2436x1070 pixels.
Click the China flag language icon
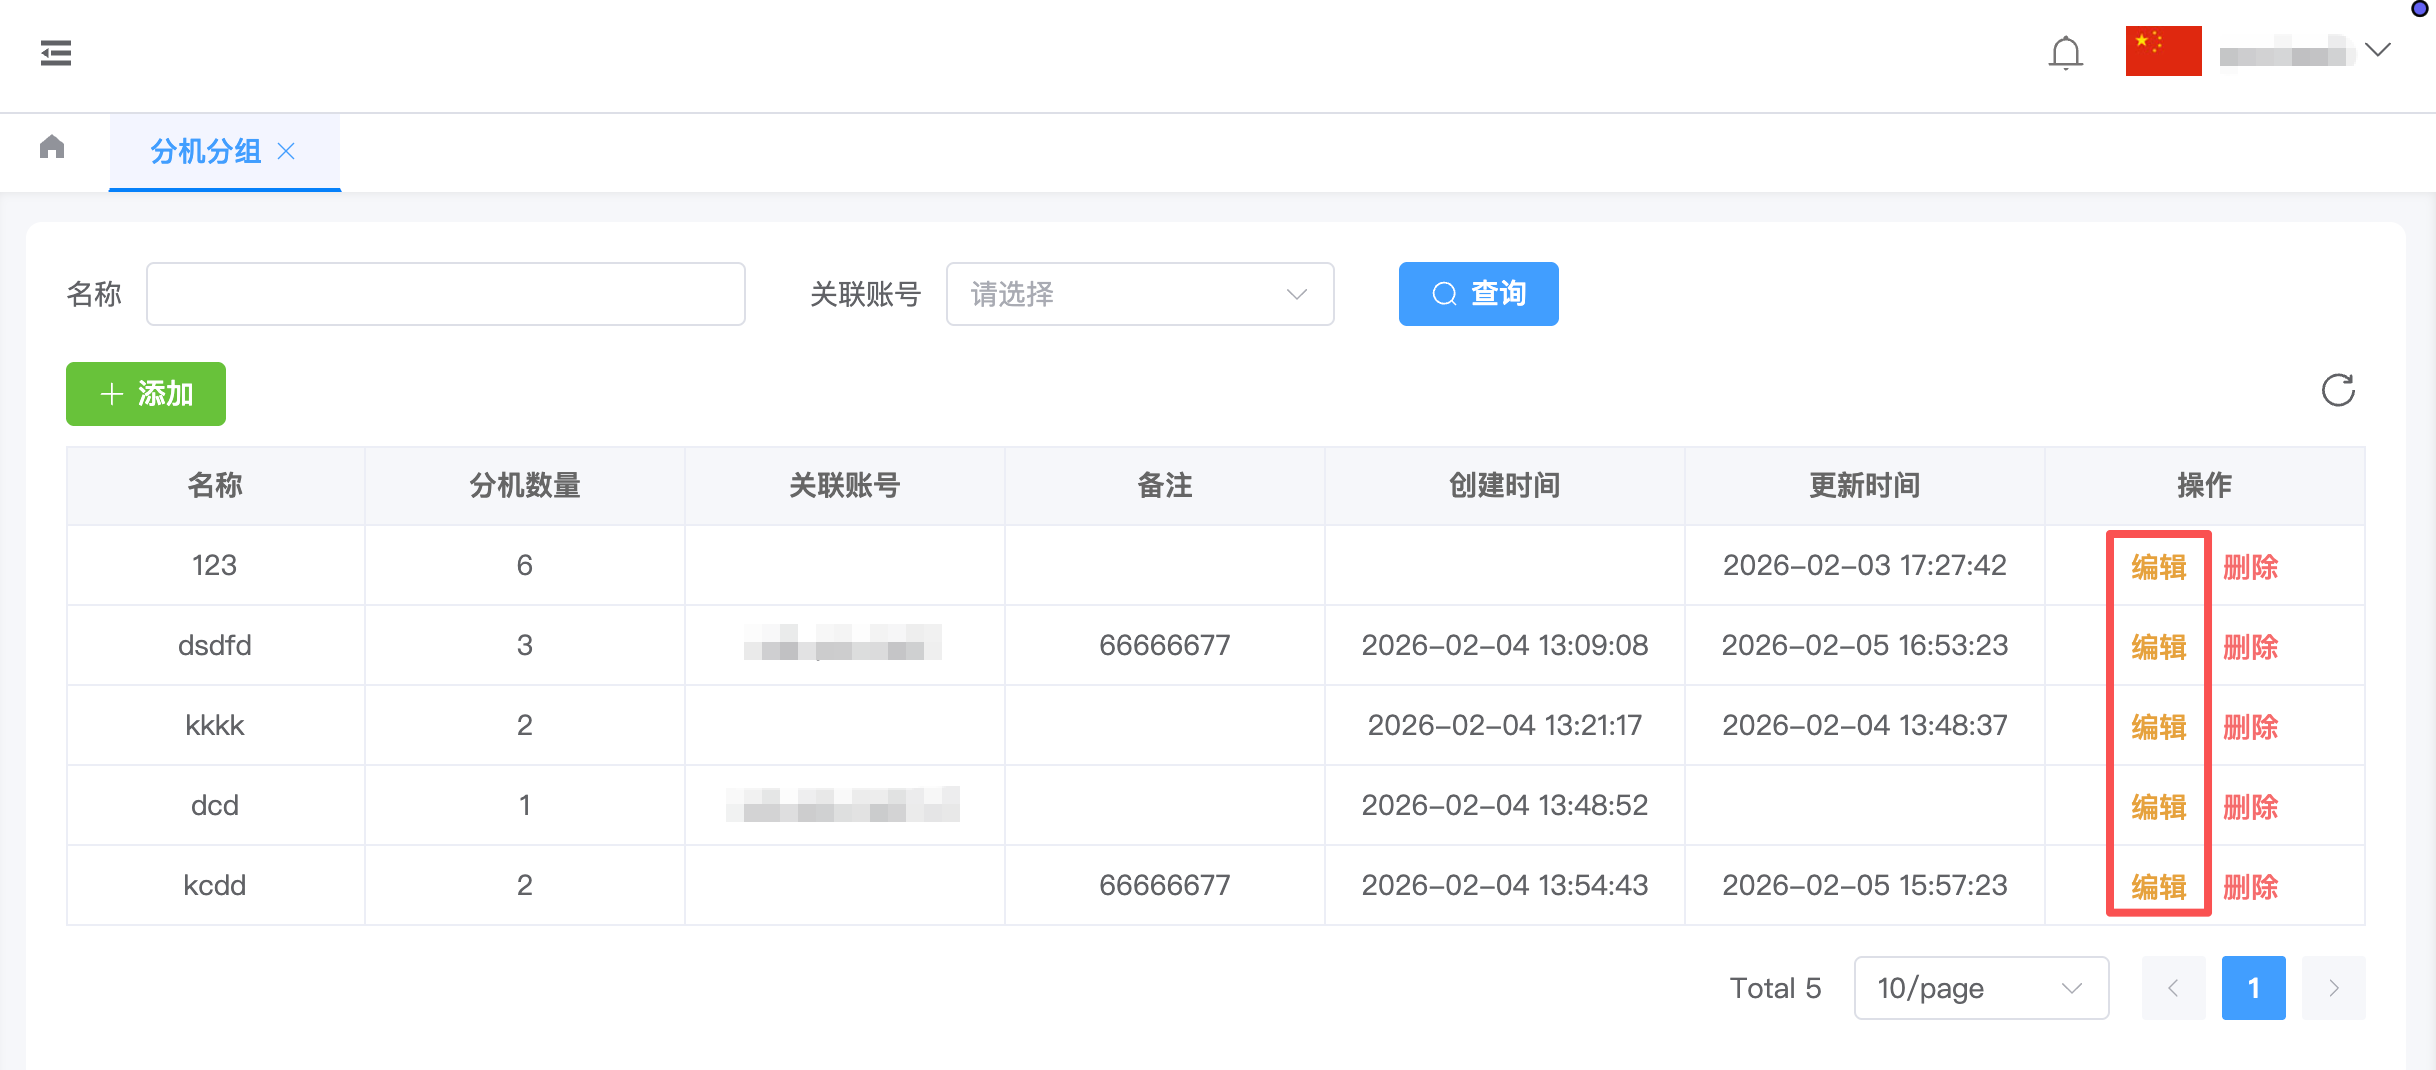pyautogui.click(x=2163, y=51)
